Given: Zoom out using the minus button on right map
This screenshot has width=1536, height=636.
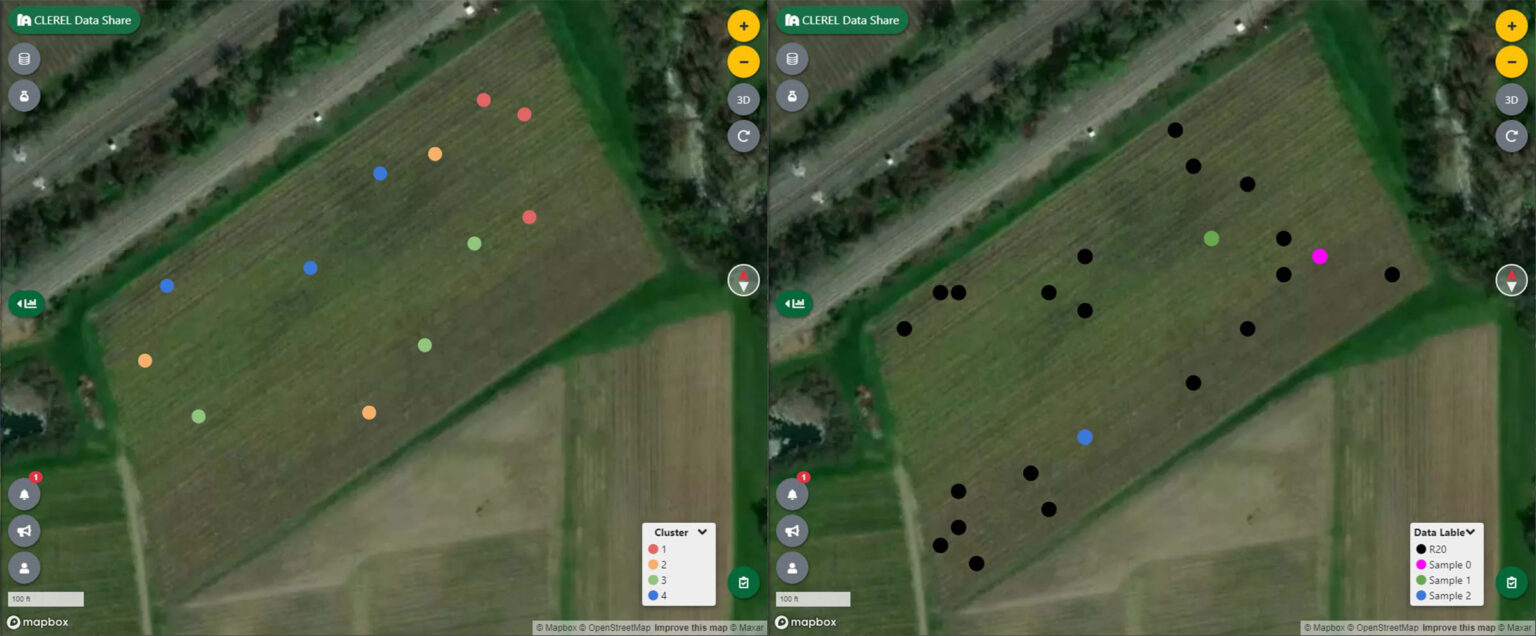Looking at the screenshot, I should coord(1512,61).
